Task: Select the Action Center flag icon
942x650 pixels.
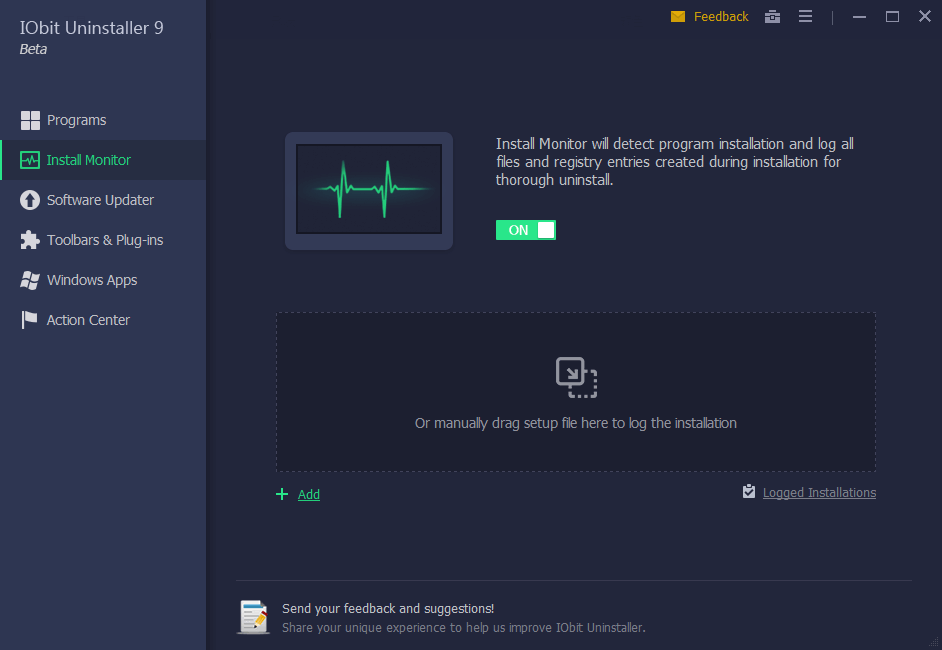Action: (29, 319)
